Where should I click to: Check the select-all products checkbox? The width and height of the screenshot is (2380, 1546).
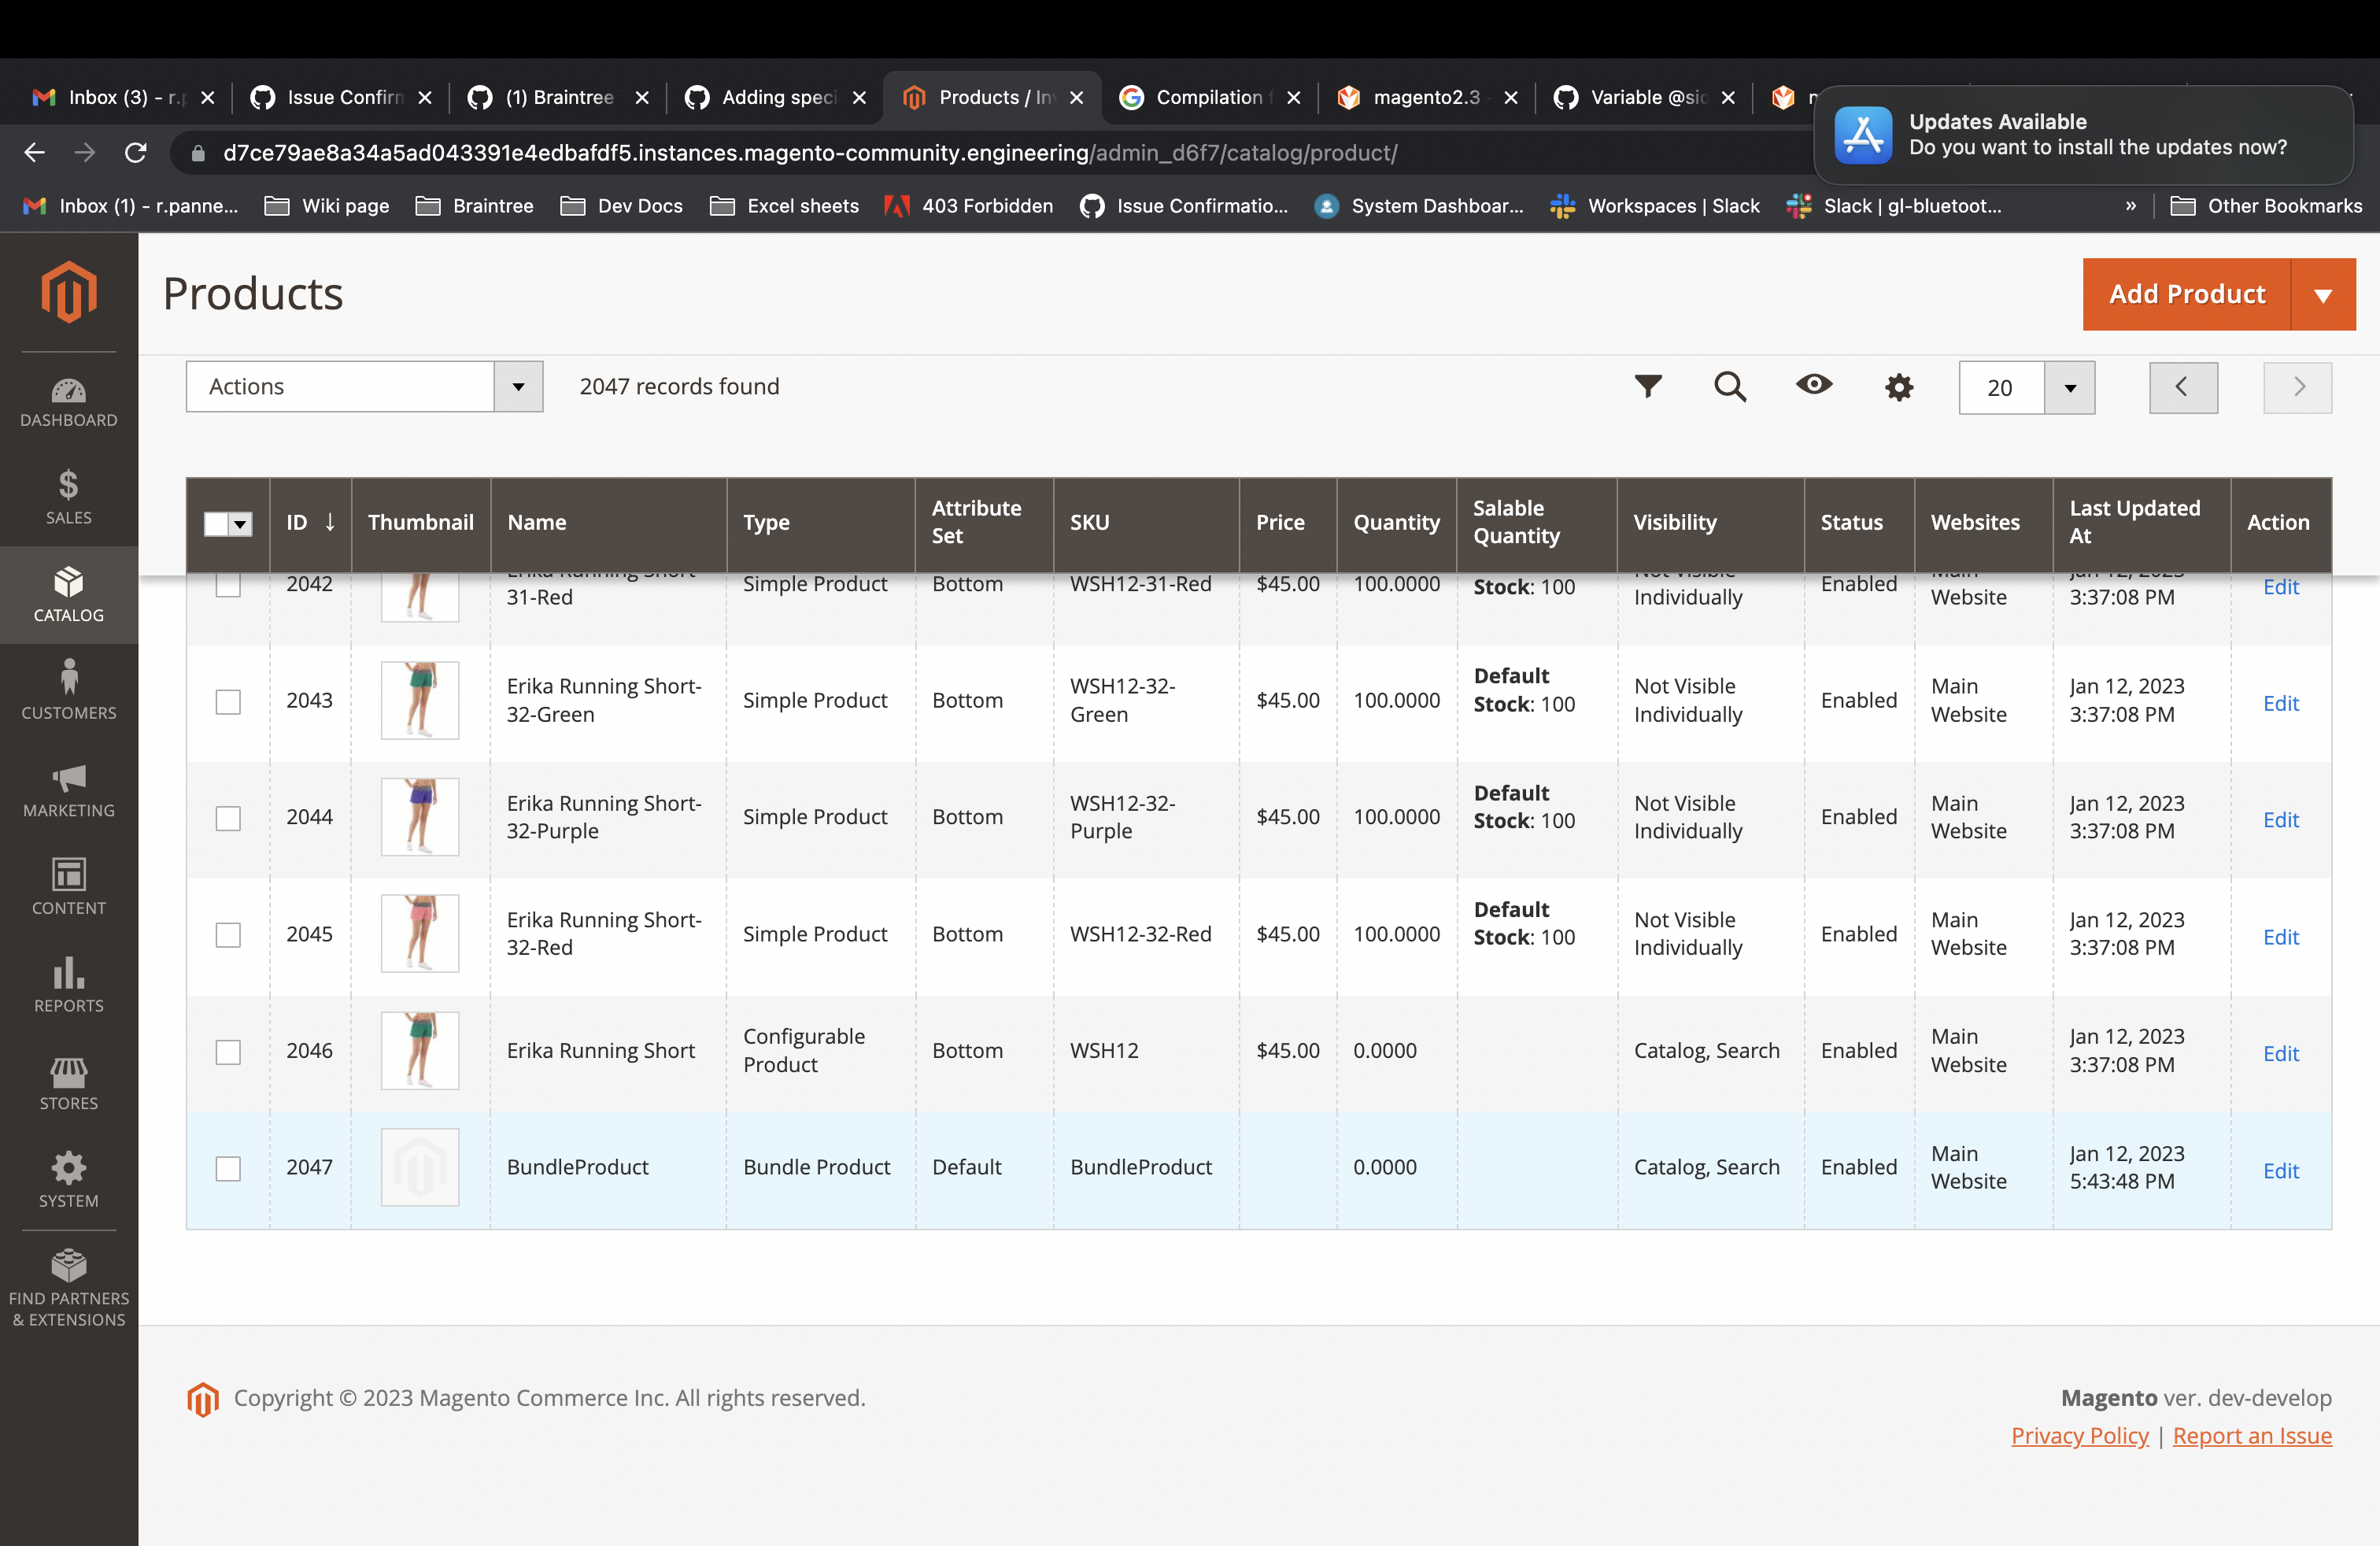(x=216, y=523)
